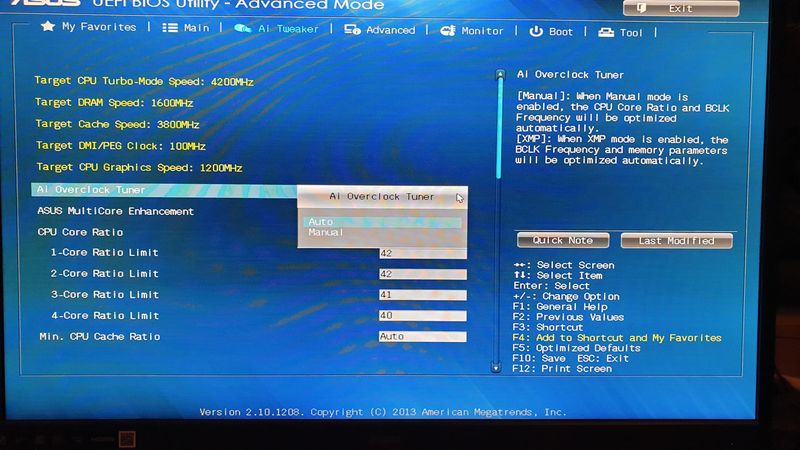Click the F3: Shortcut hint
The height and width of the screenshot is (450, 800).
click(x=547, y=327)
